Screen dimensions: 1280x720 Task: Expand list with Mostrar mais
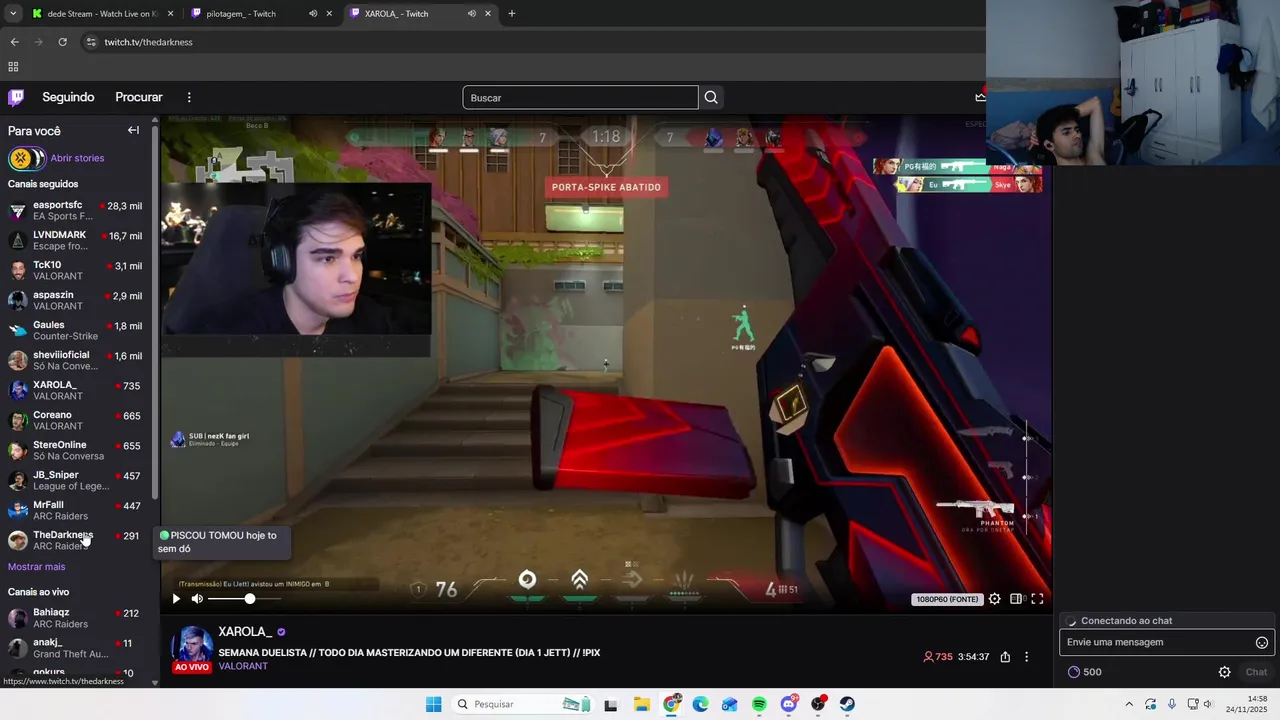36,567
